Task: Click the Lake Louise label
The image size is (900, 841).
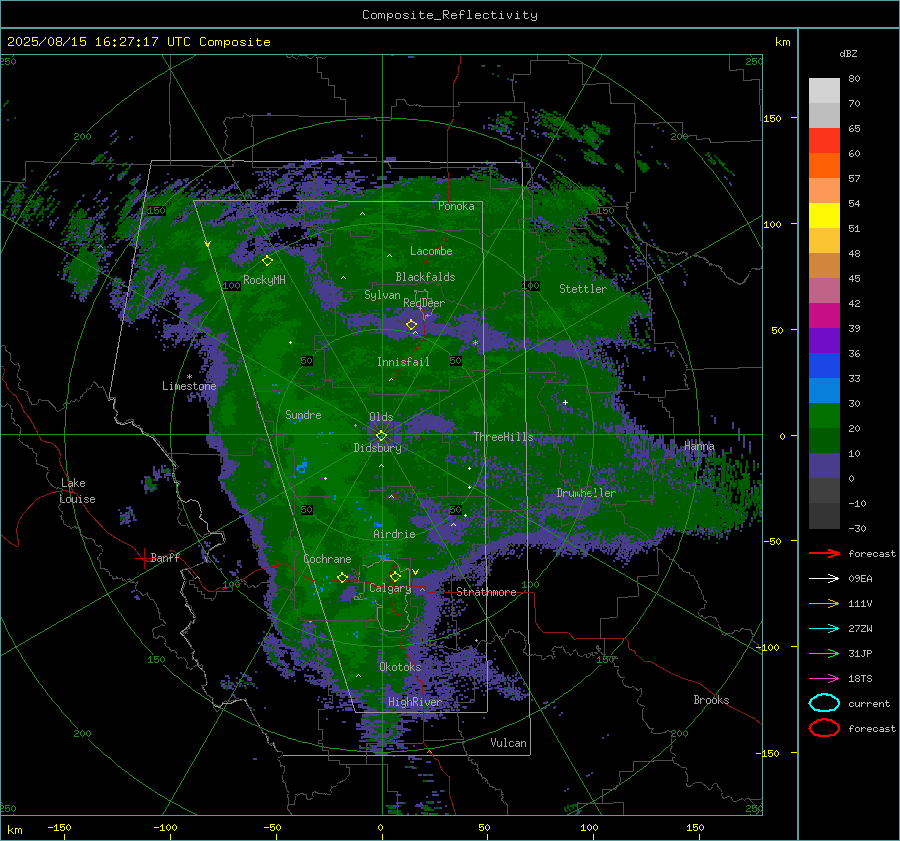Action: click(77, 491)
